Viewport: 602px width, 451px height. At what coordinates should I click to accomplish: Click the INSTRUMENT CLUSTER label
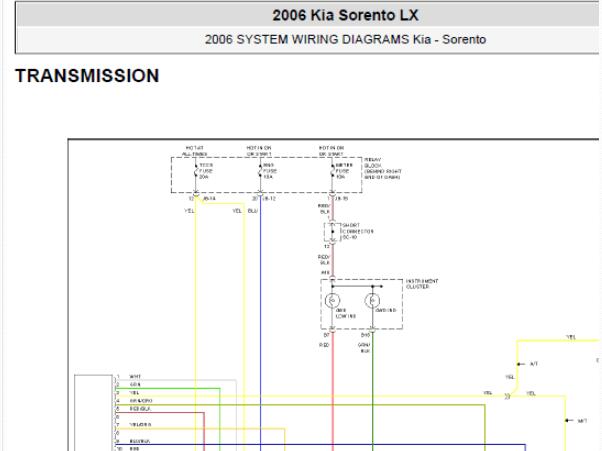[422, 284]
